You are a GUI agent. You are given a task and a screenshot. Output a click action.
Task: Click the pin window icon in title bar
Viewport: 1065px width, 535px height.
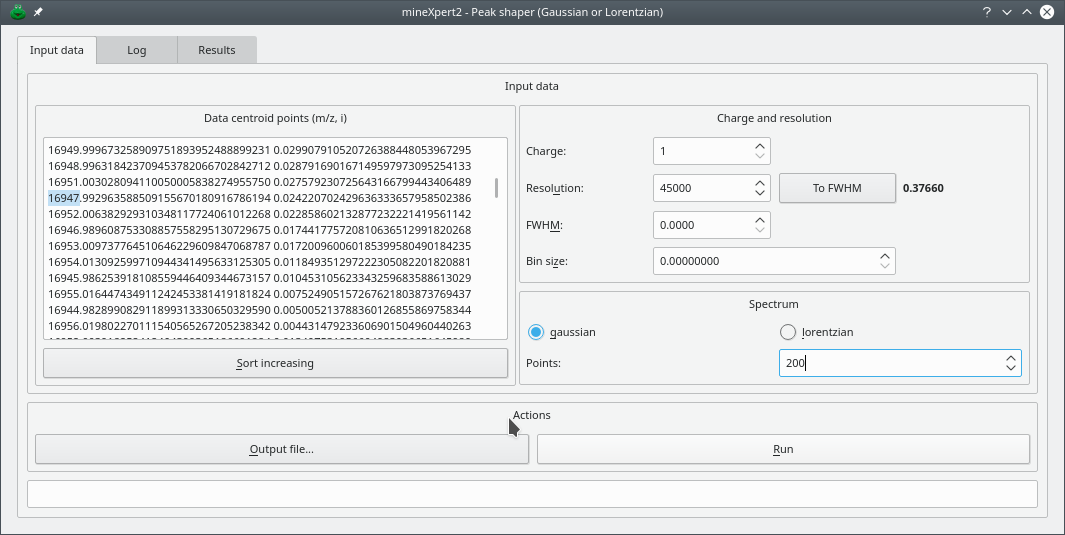point(38,12)
